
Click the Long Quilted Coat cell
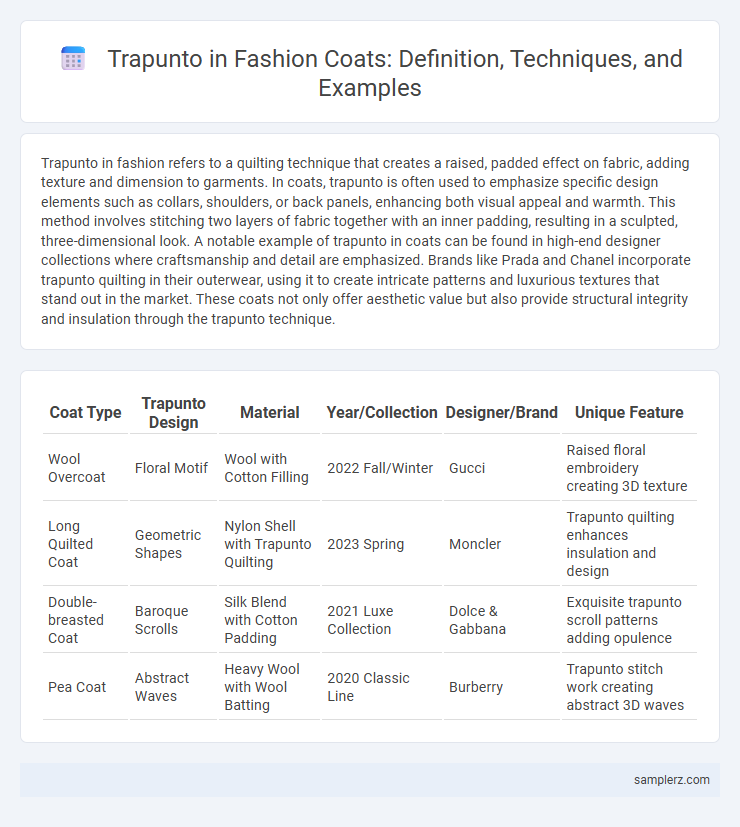point(85,544)
